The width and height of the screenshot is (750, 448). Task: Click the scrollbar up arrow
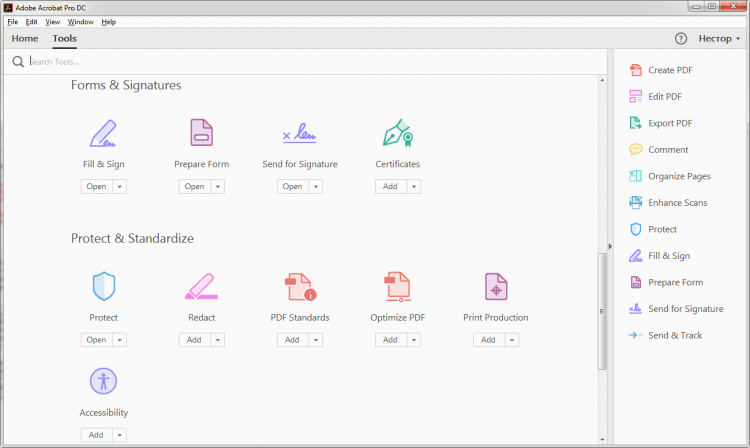point(602,80)
